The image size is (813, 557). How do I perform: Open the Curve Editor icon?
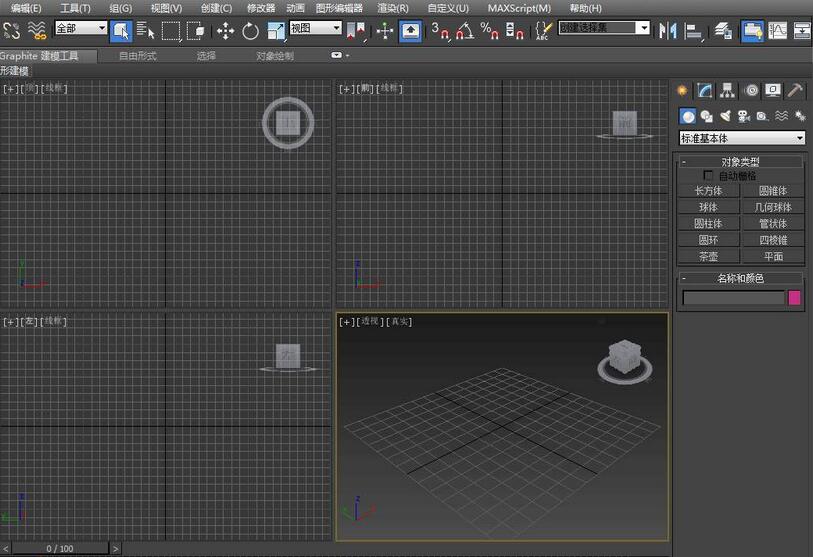coord(777,31)
